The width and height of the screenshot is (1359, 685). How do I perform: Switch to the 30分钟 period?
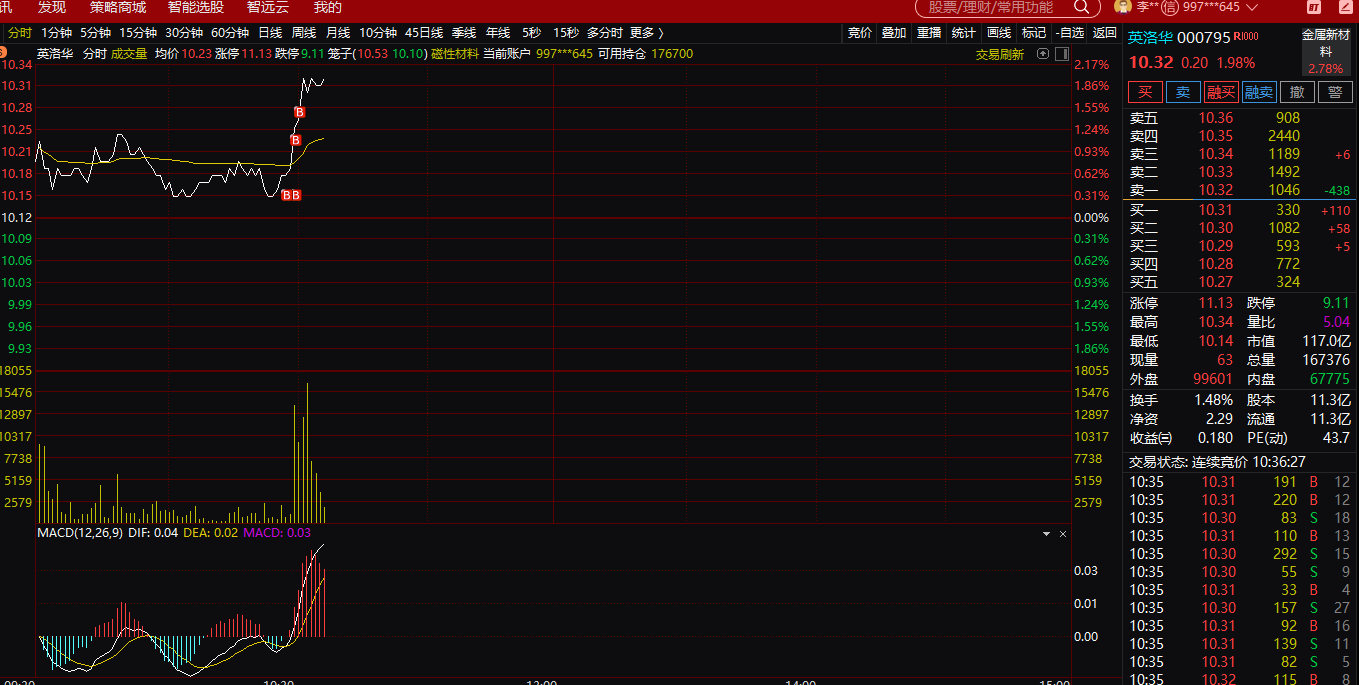click(184, 33)
